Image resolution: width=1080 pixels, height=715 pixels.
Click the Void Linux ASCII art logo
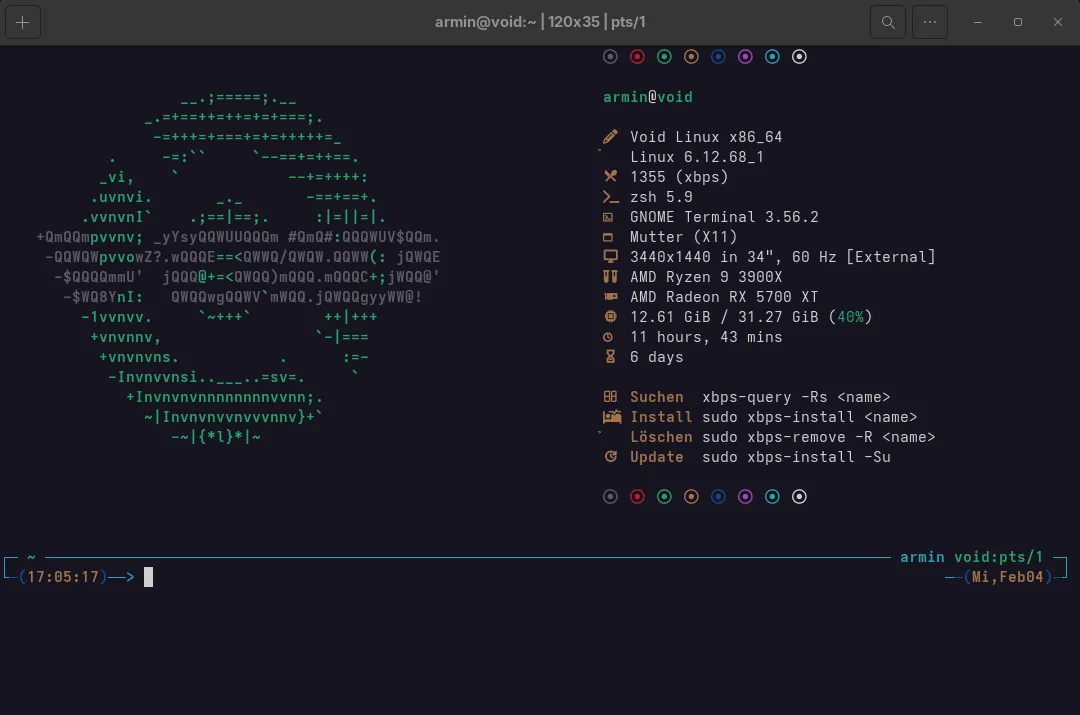pos(238,267)
